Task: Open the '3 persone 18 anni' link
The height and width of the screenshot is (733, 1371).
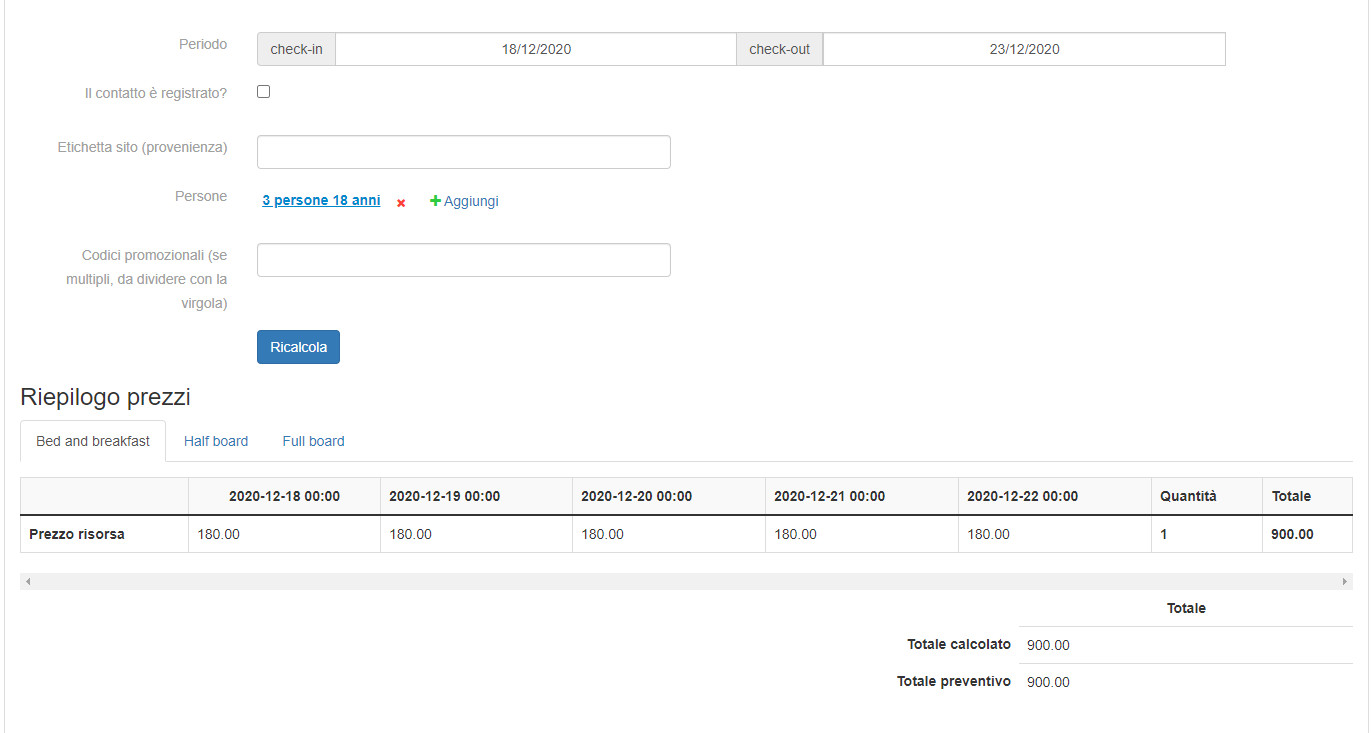Action: 321,200
